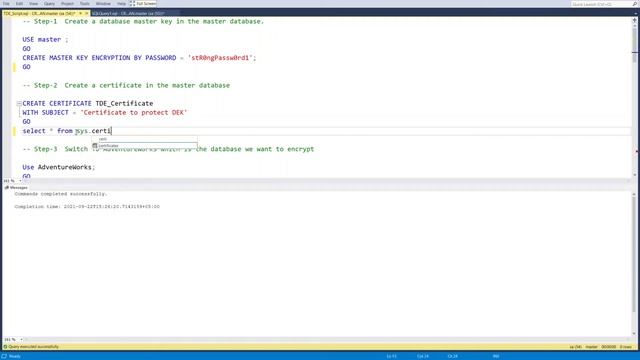Place cursor after 'sys.certi' text
640x360 pixels.
coord(111,131)
